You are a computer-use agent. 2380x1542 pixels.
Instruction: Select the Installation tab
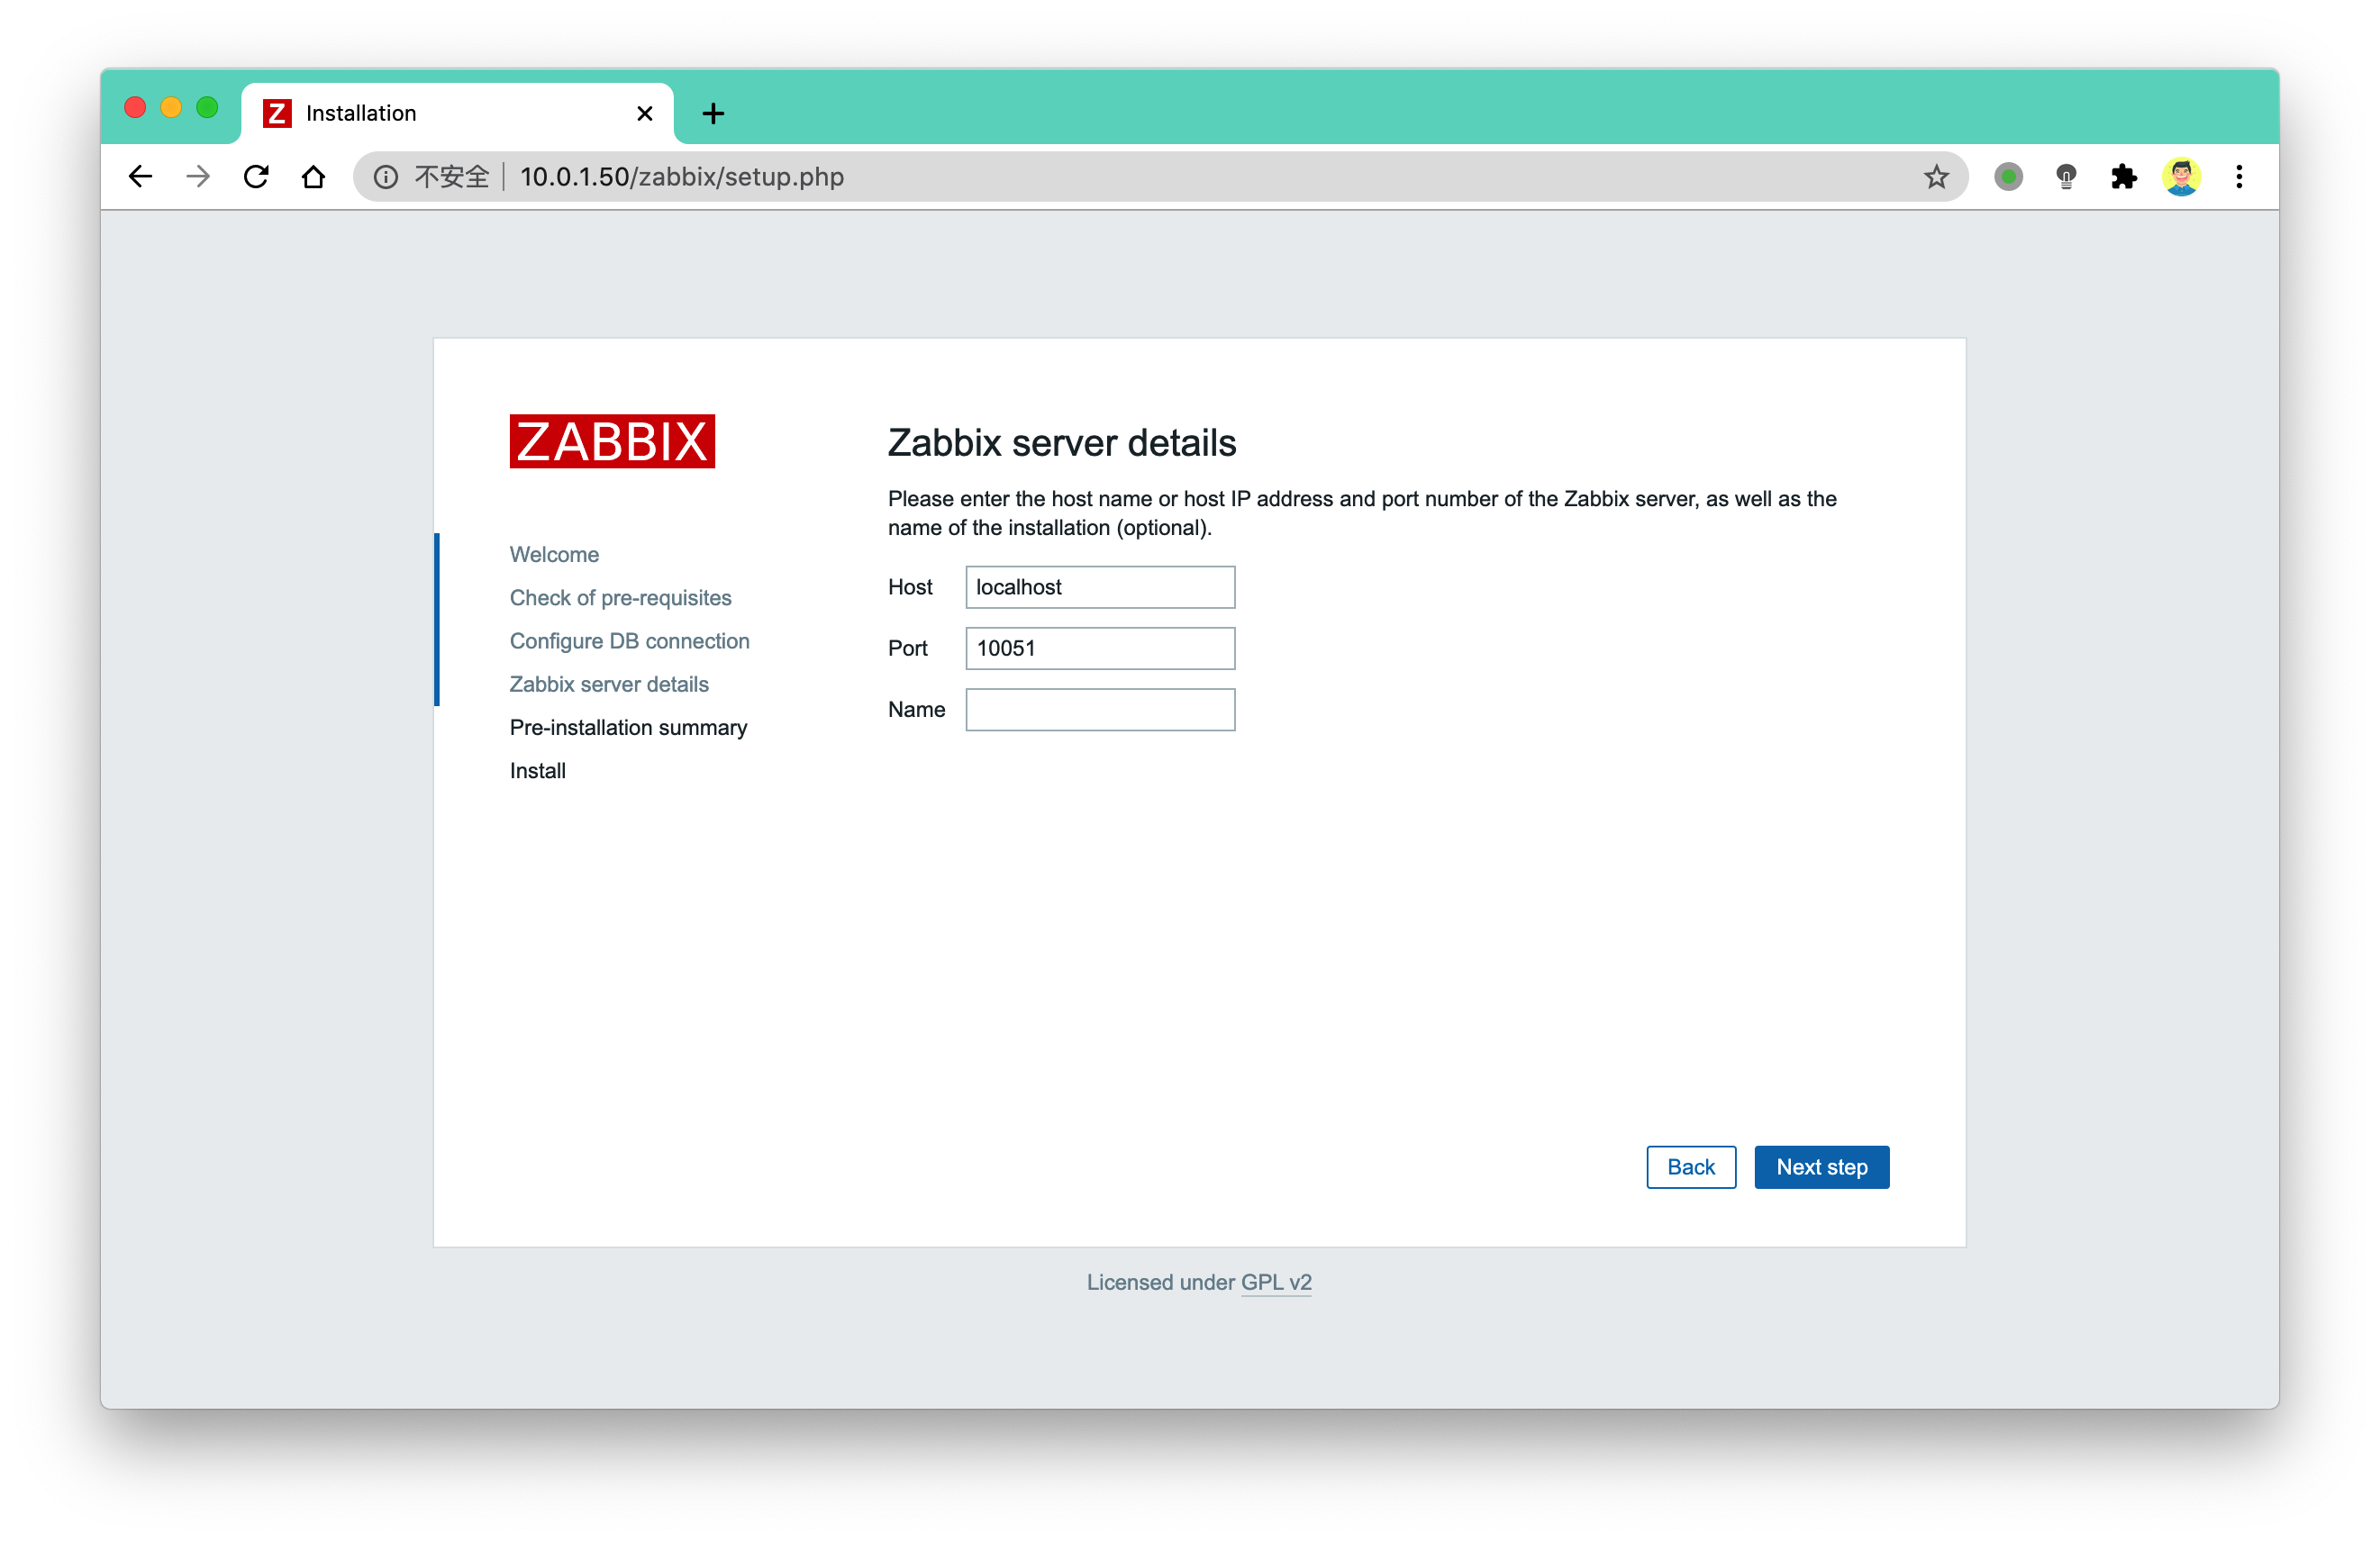(x=458, y=113)
